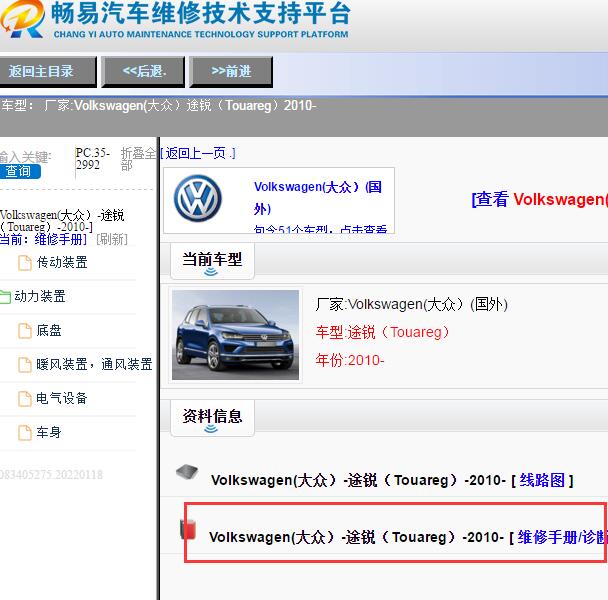Click the gray chip icon beside 线路图 row

187,472
